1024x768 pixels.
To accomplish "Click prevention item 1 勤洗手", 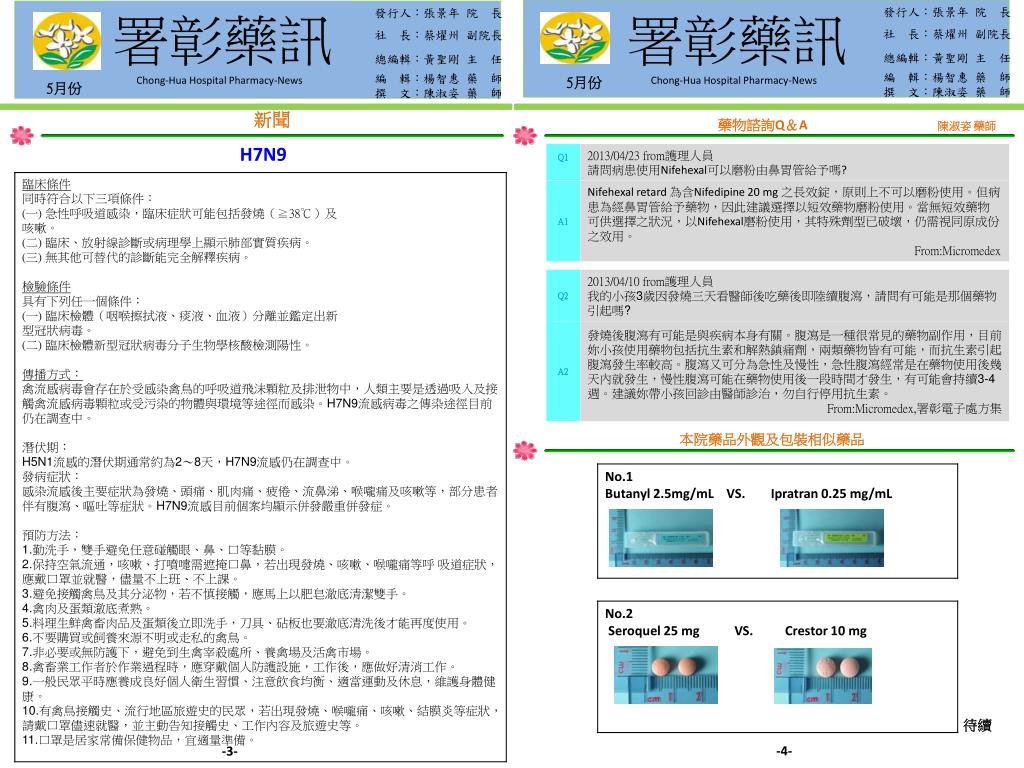I will pos(154,549).
